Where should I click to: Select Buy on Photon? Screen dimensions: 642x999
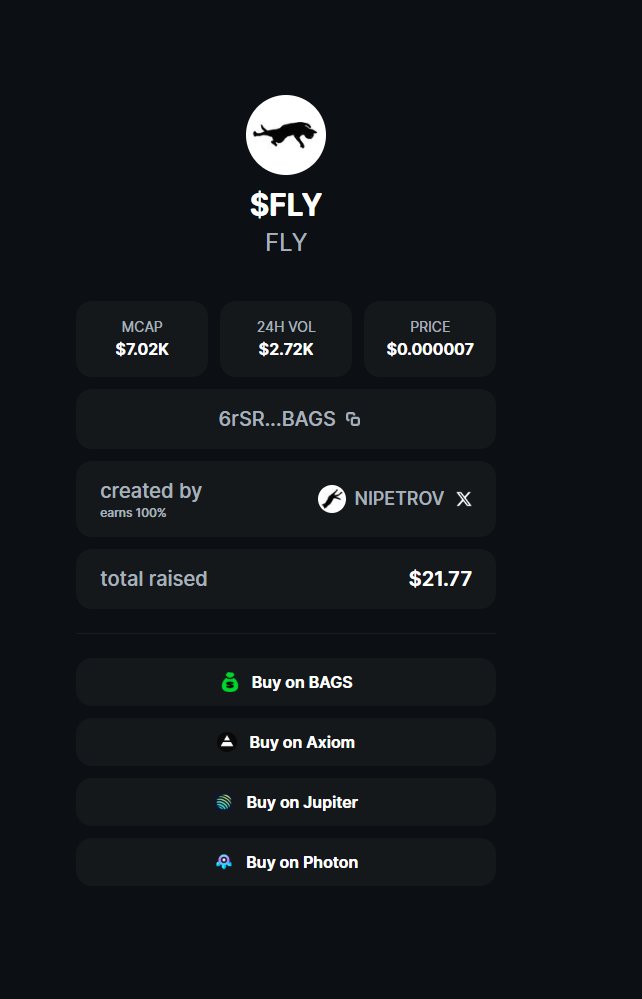(x=285, y=862)
